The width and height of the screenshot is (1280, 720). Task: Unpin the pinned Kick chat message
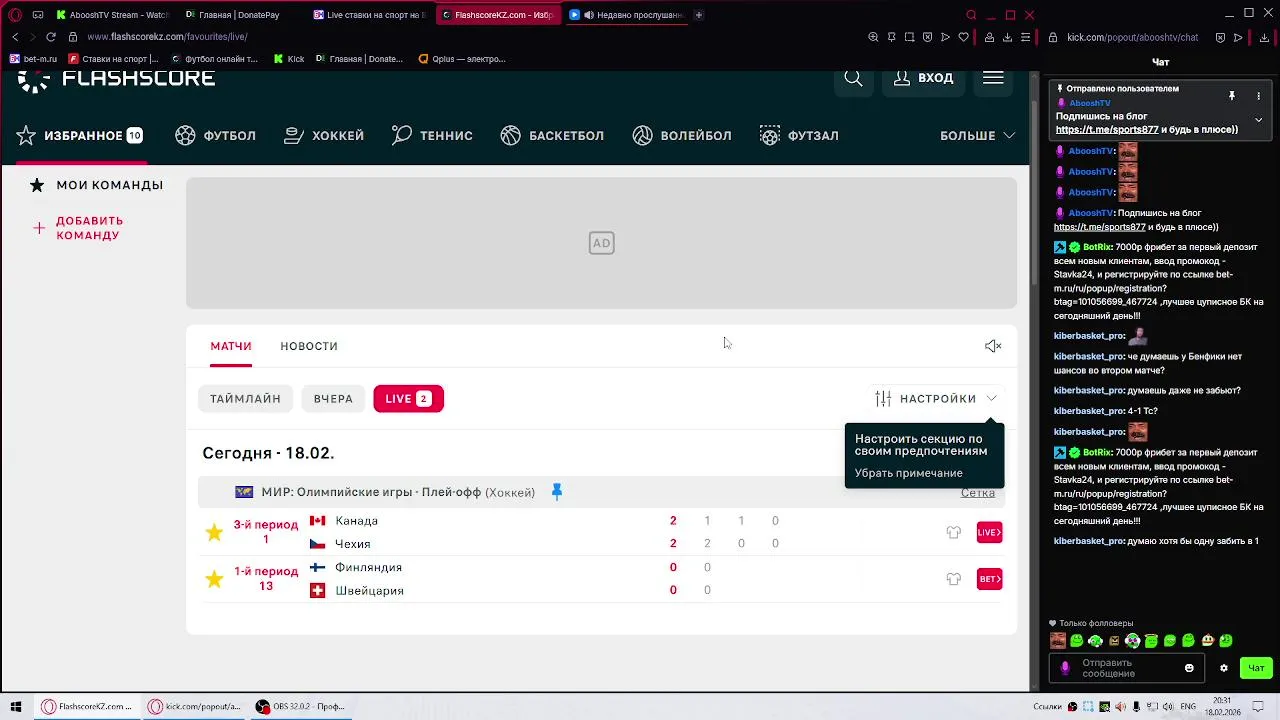[1232, 96]
